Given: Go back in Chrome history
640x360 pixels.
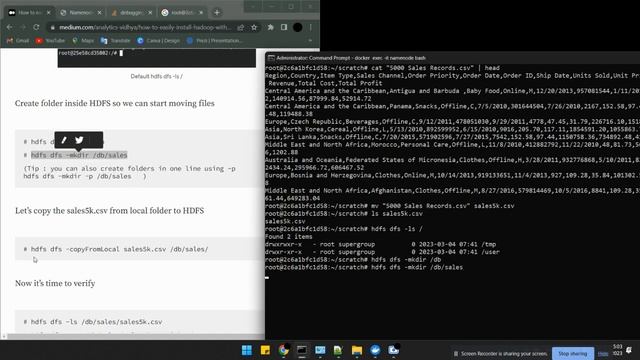Looking at the screenshot, I should click(9, 27).
